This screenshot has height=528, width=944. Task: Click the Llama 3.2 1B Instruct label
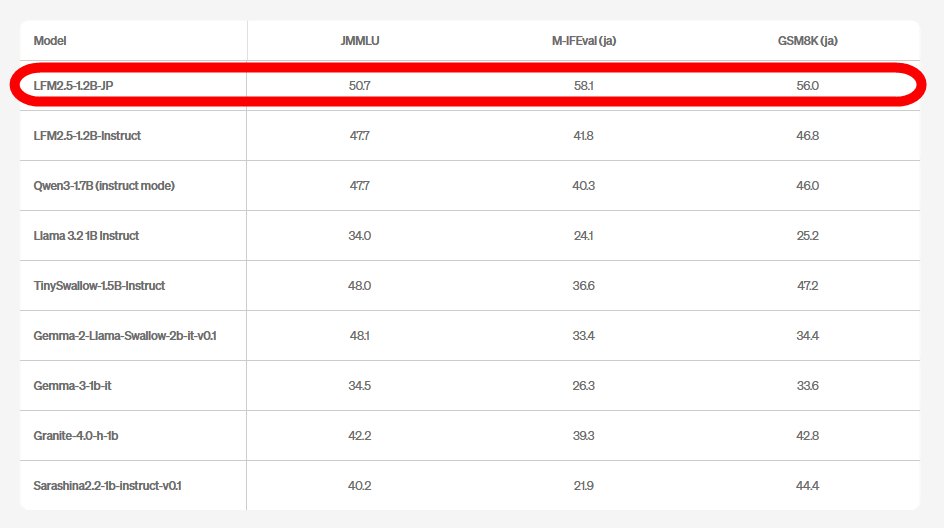pos(86,235)
